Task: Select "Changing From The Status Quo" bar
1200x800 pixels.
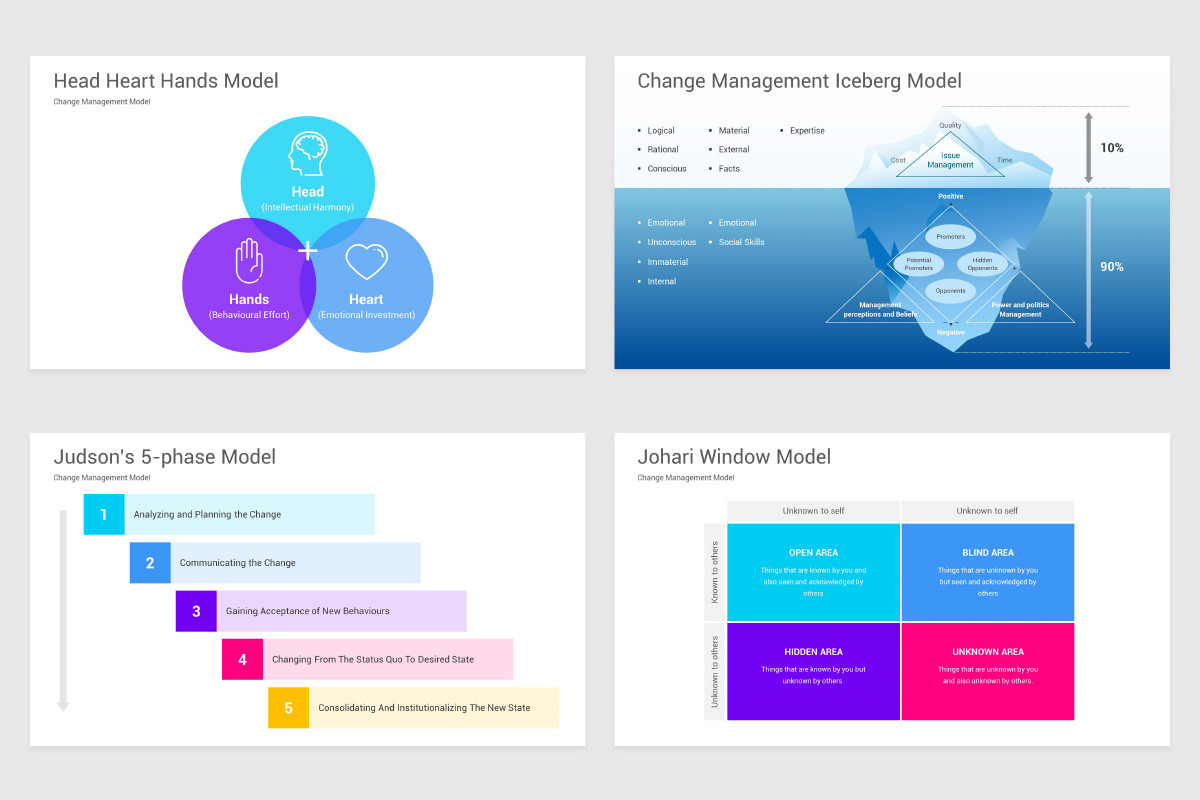Action: pyautogui.click(x=388, y=659)
